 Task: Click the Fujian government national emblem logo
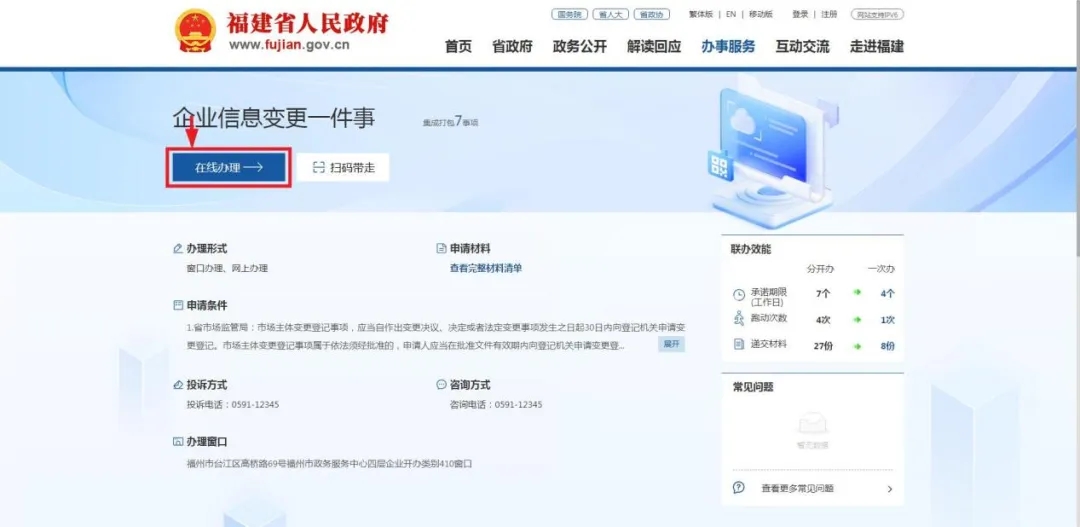(x=194, y=31)
